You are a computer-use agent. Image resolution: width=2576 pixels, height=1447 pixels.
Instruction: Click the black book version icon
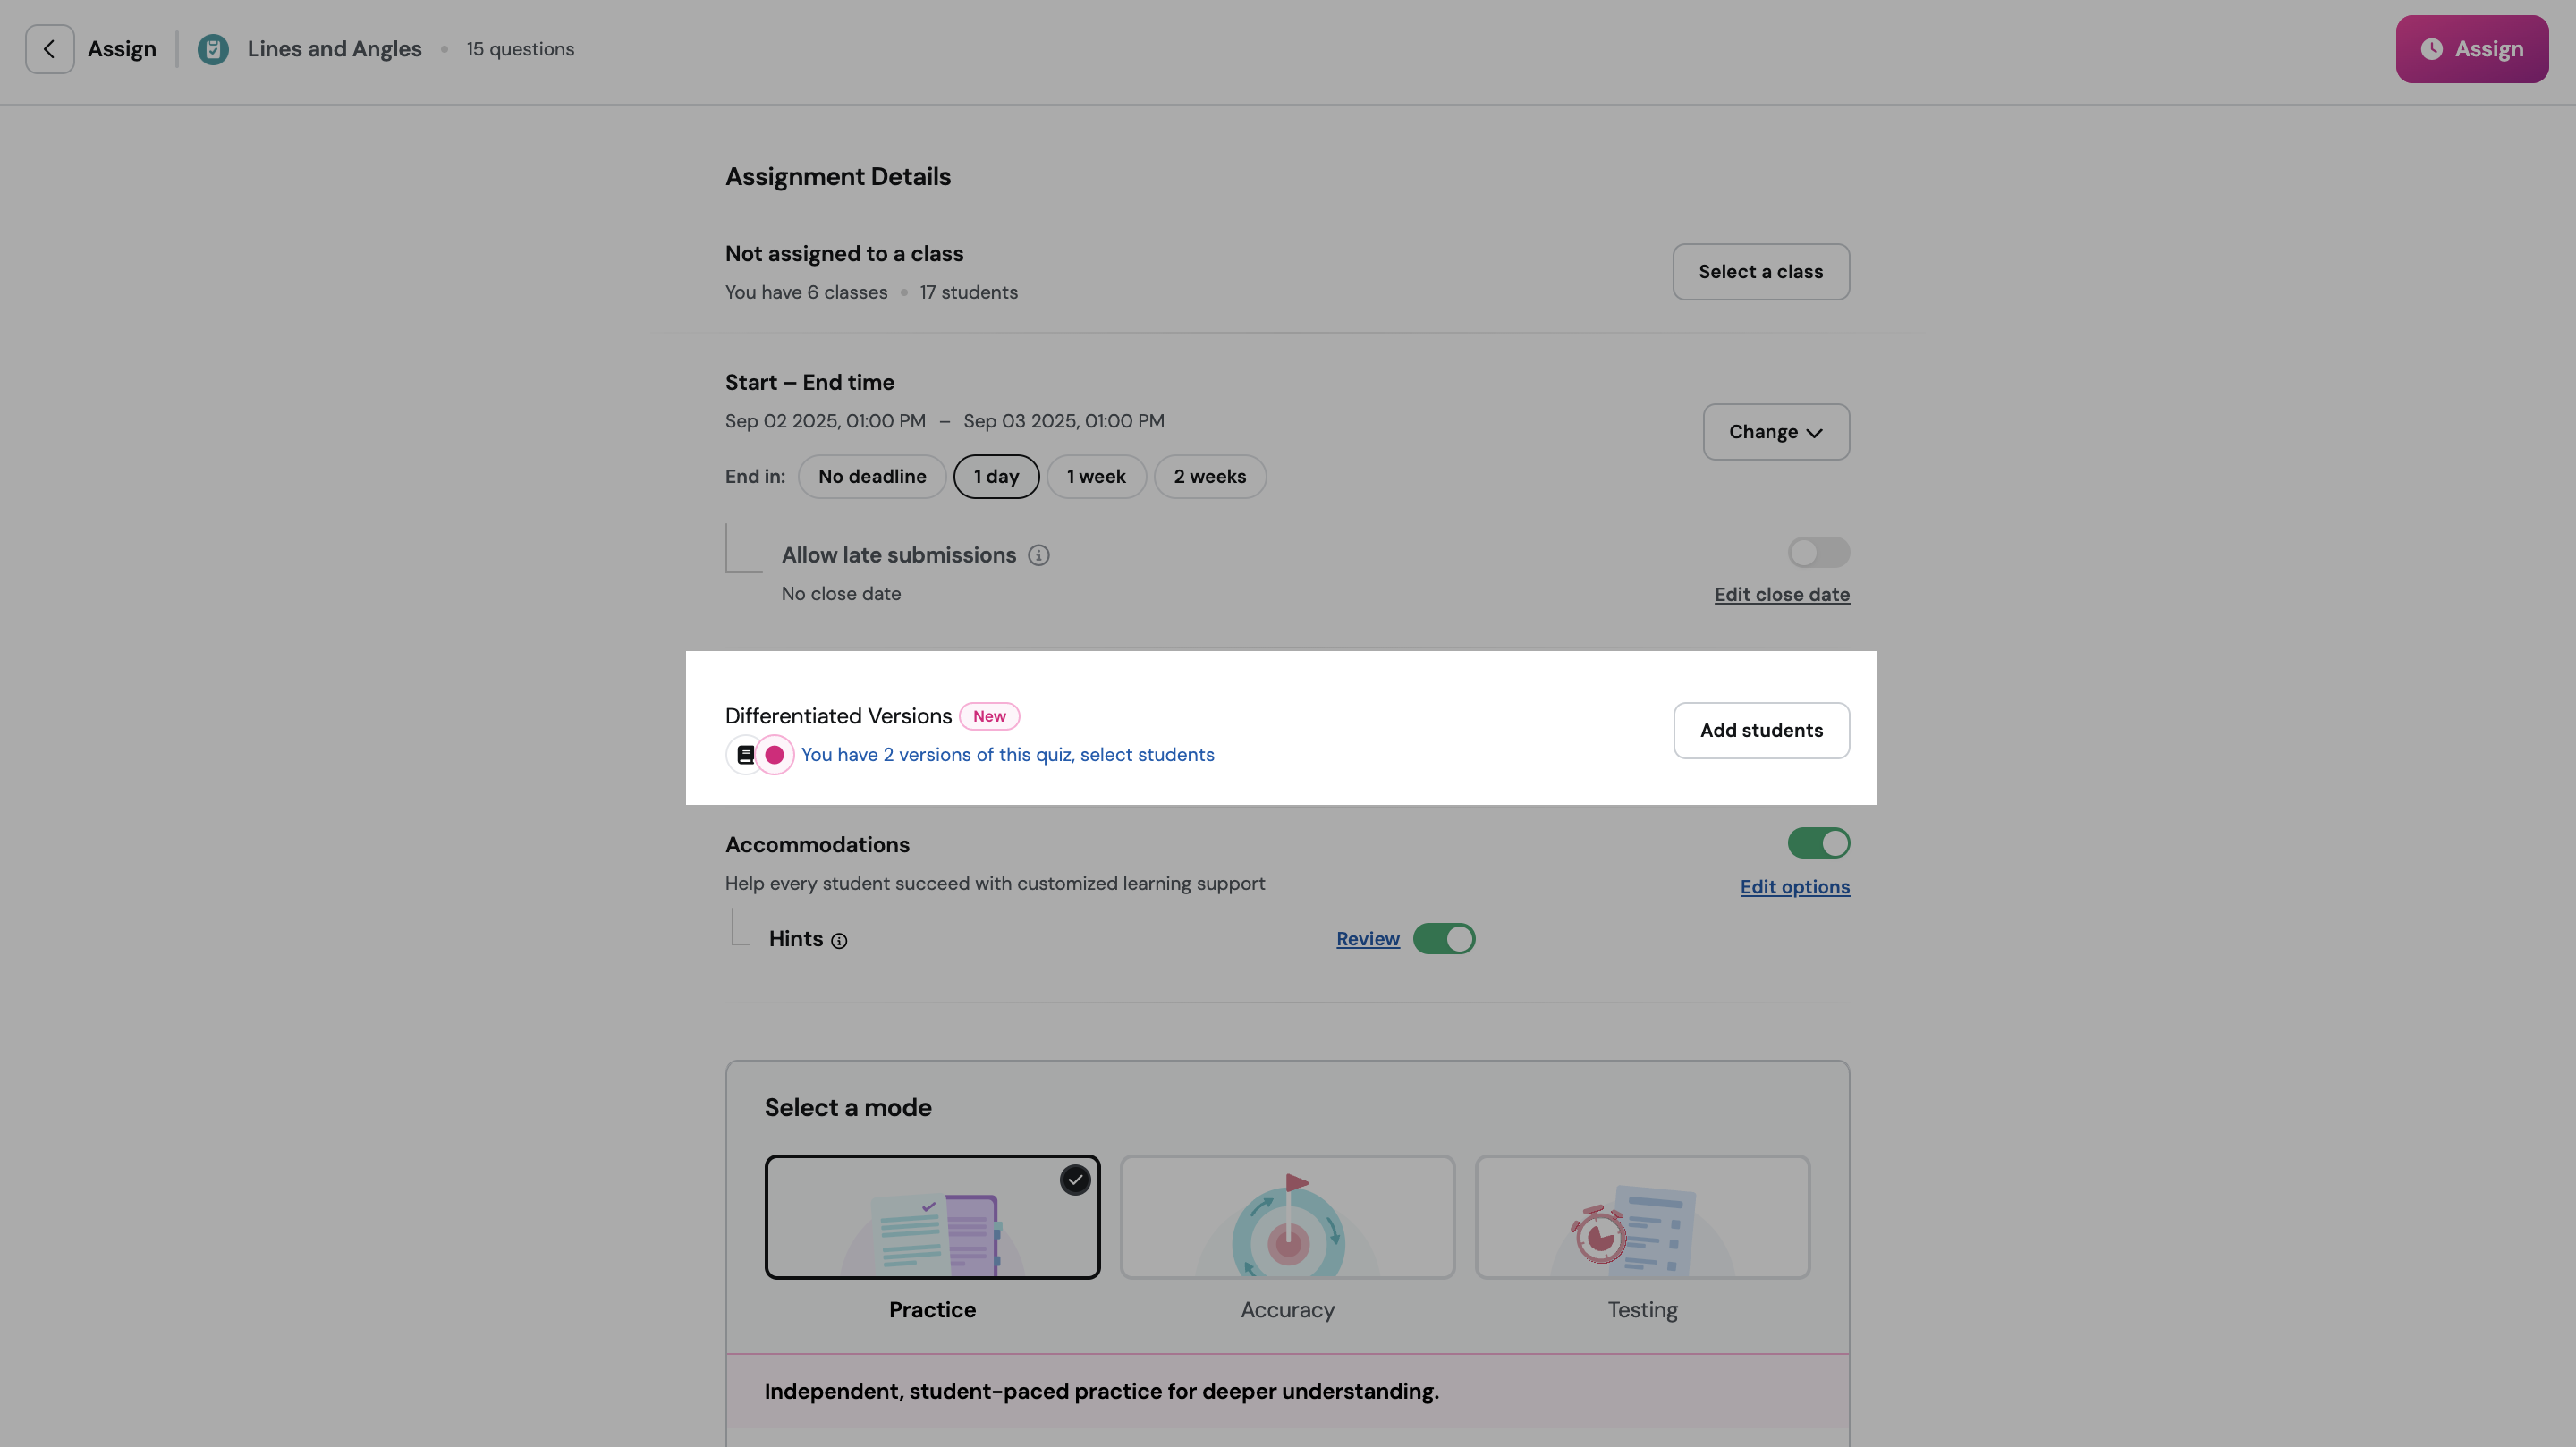pos(745,755)
